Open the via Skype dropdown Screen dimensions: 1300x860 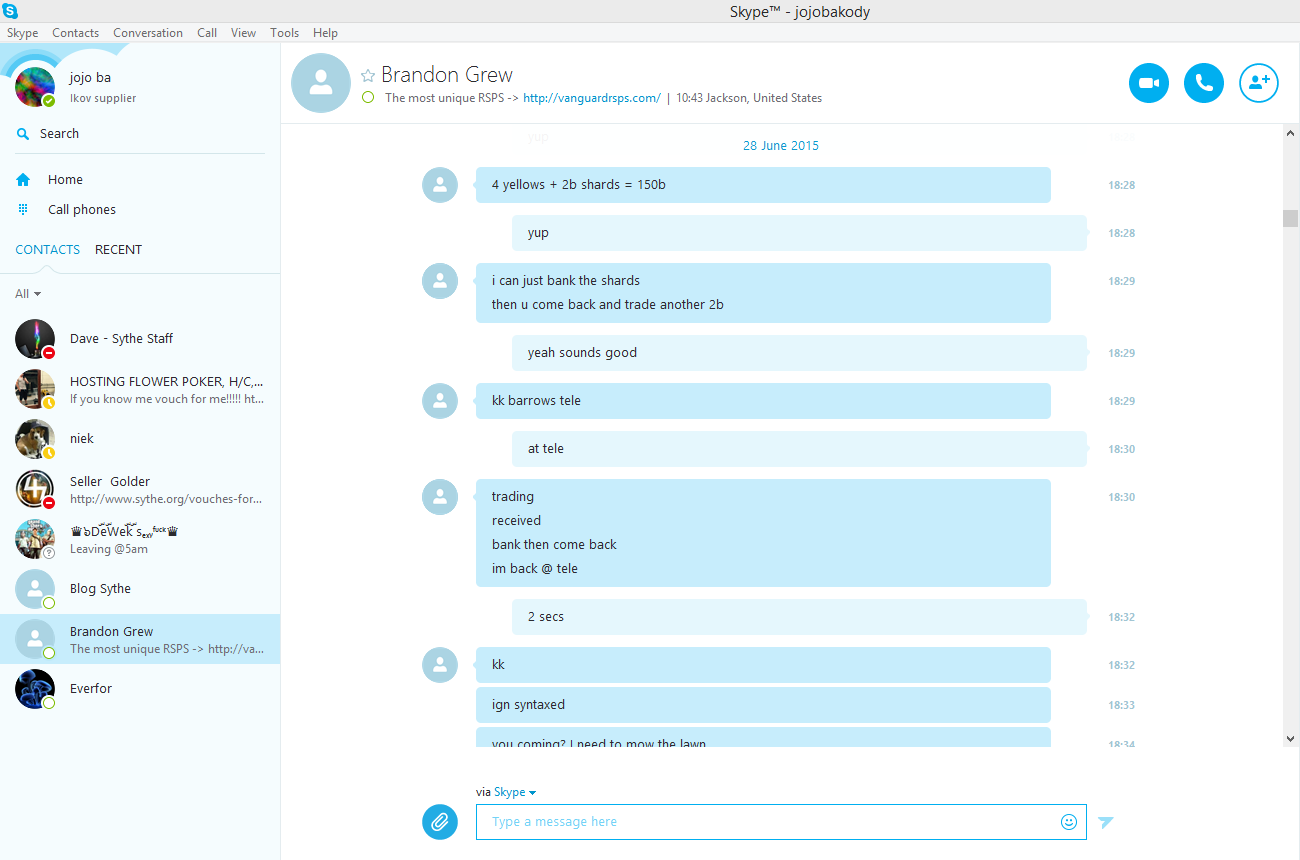(x=515, y=792)
